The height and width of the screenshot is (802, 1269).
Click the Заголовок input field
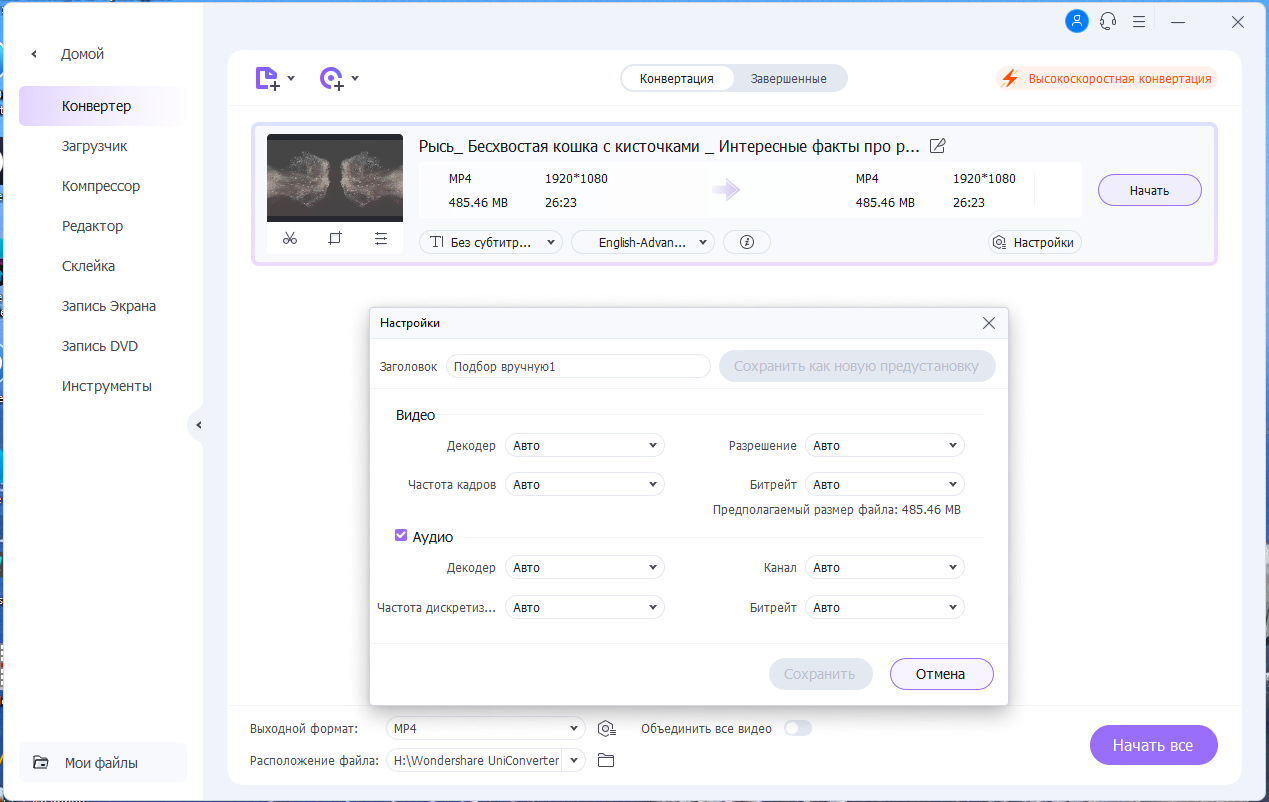578,366
